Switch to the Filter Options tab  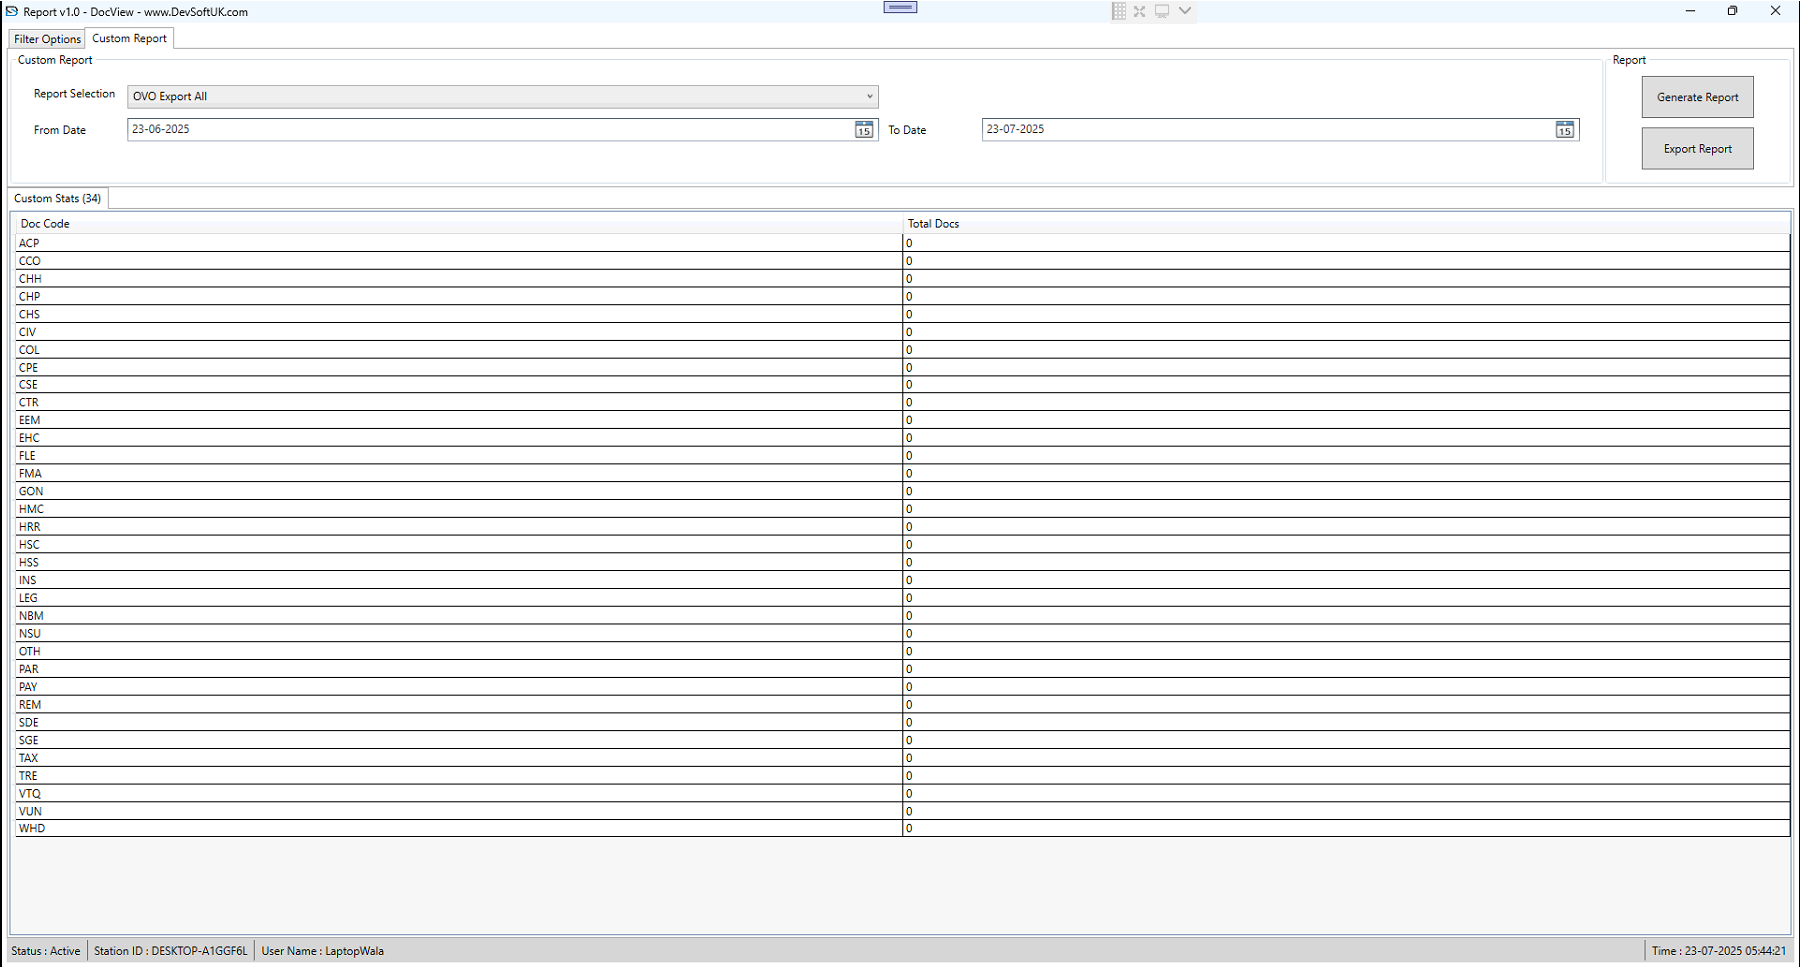tap(46, 38)
